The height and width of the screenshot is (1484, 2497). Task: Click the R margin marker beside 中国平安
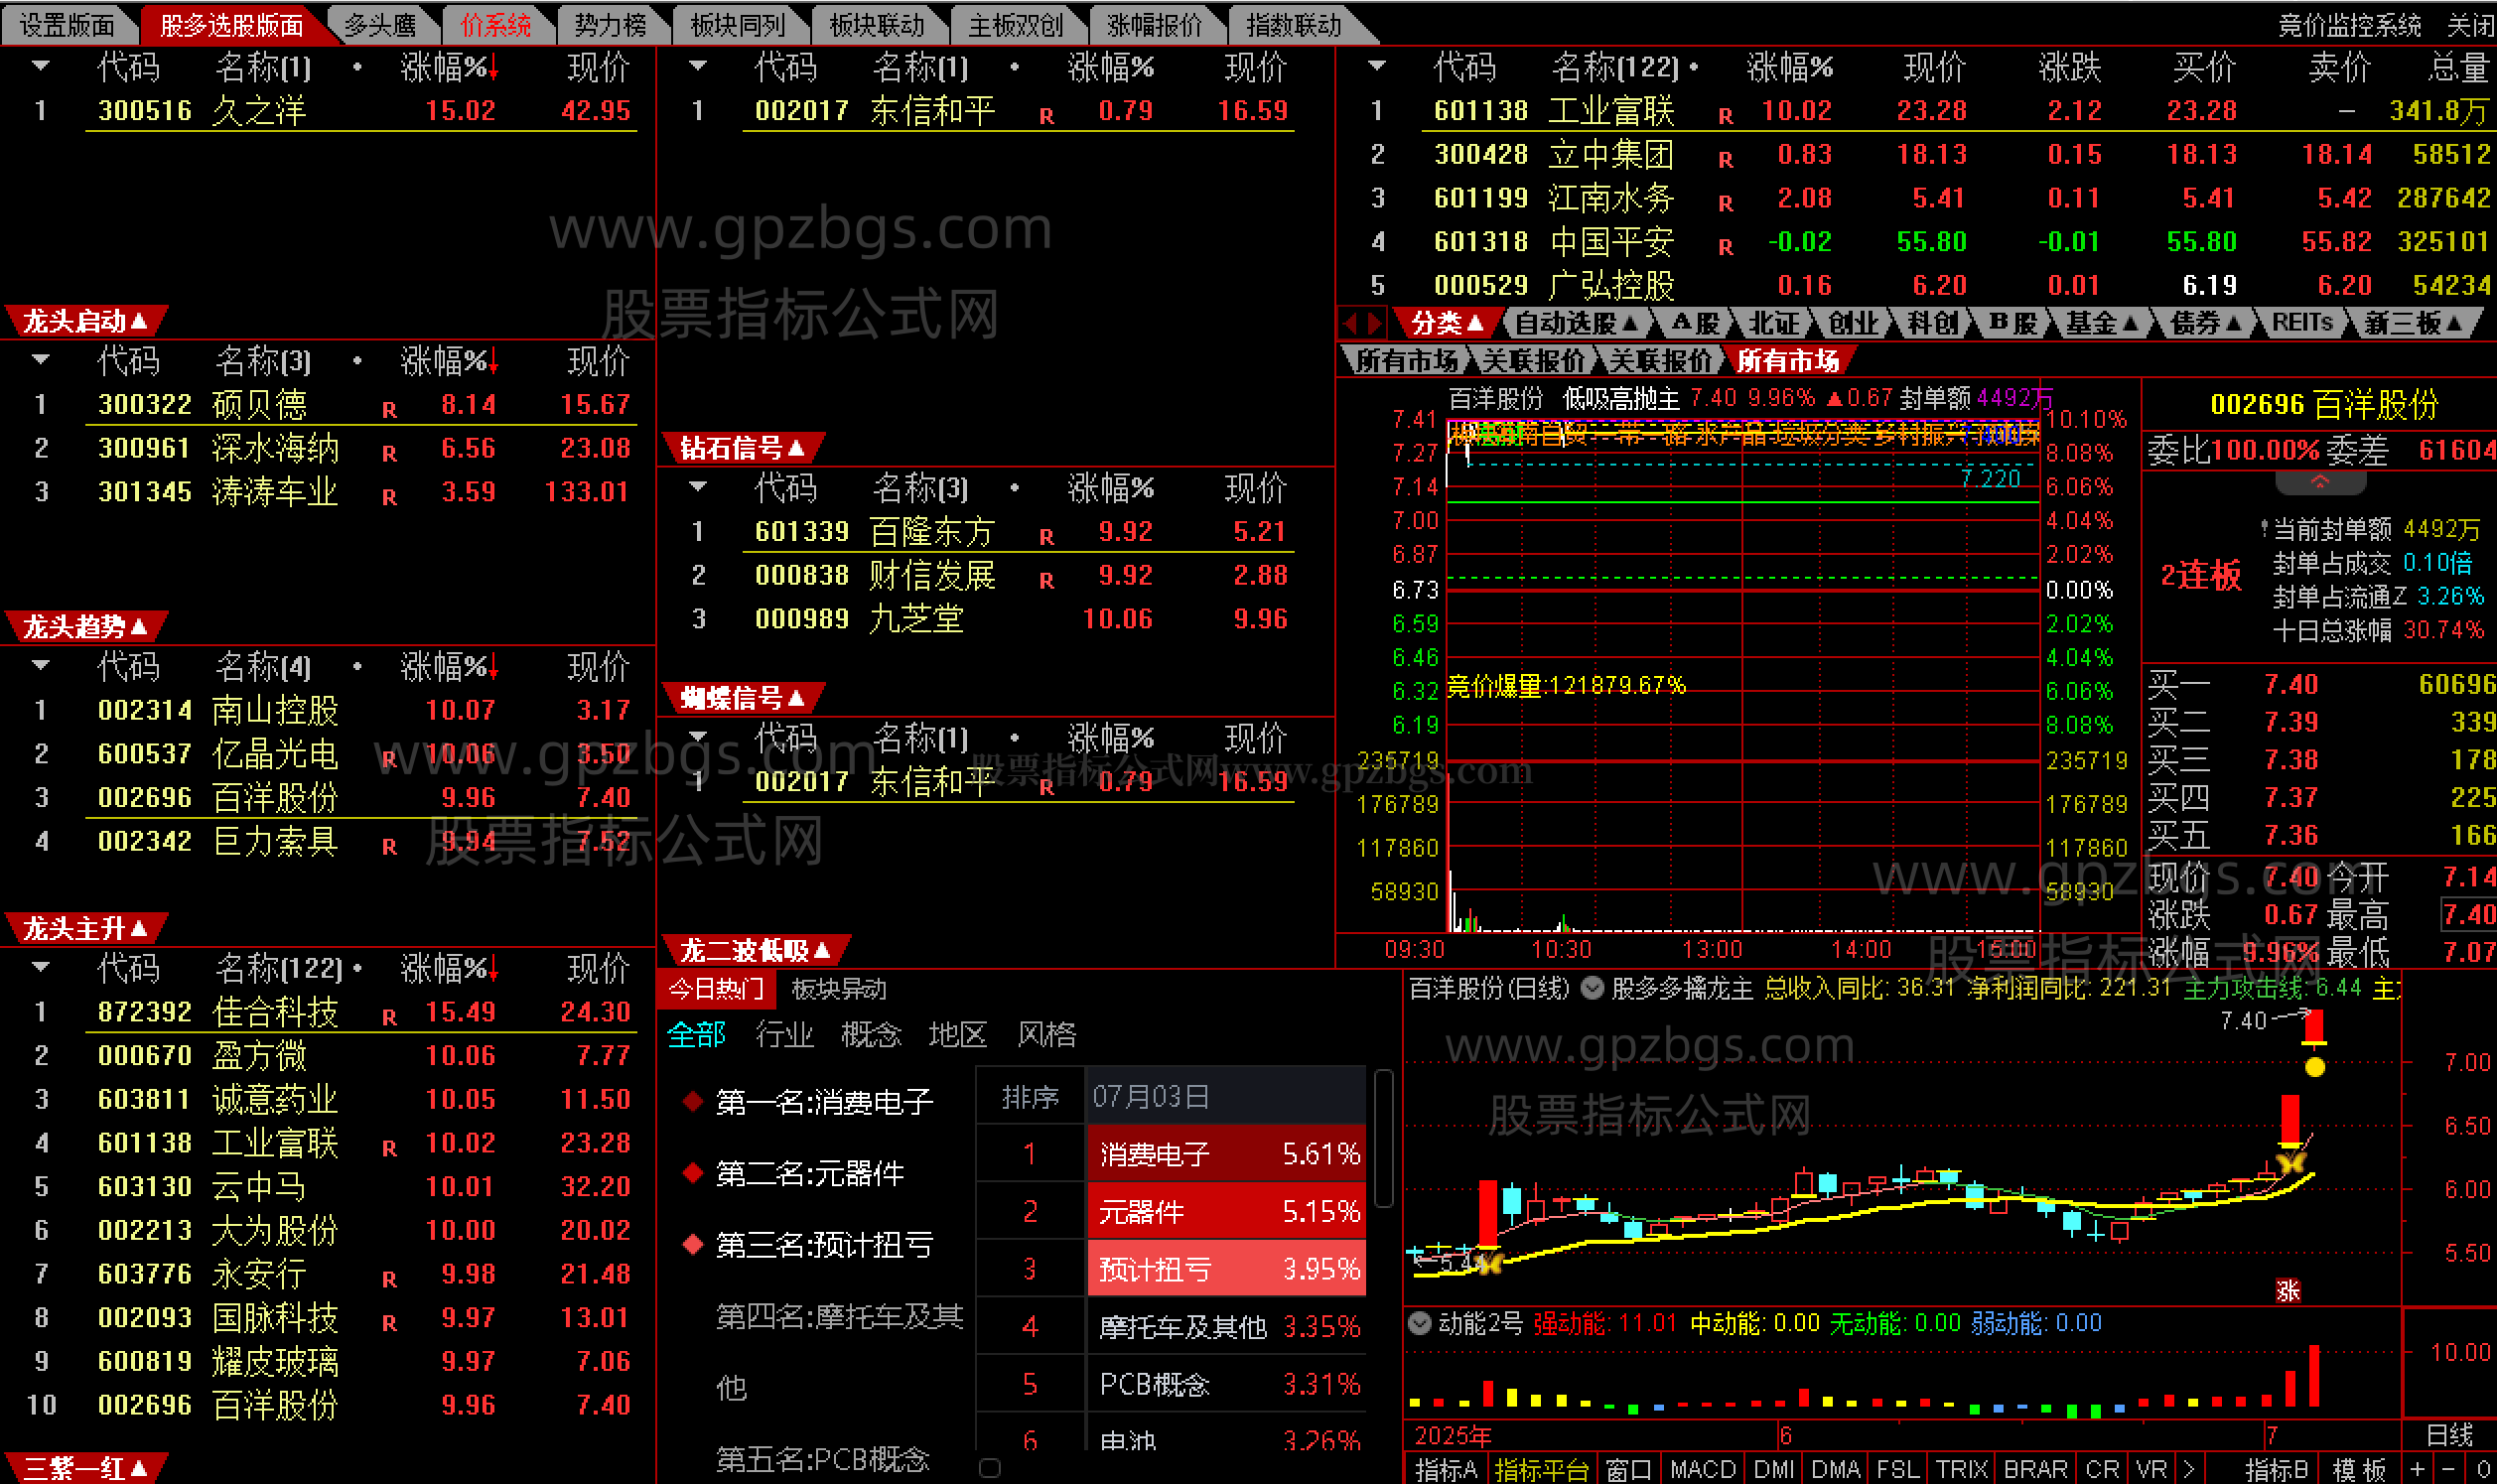point(1725,247)
